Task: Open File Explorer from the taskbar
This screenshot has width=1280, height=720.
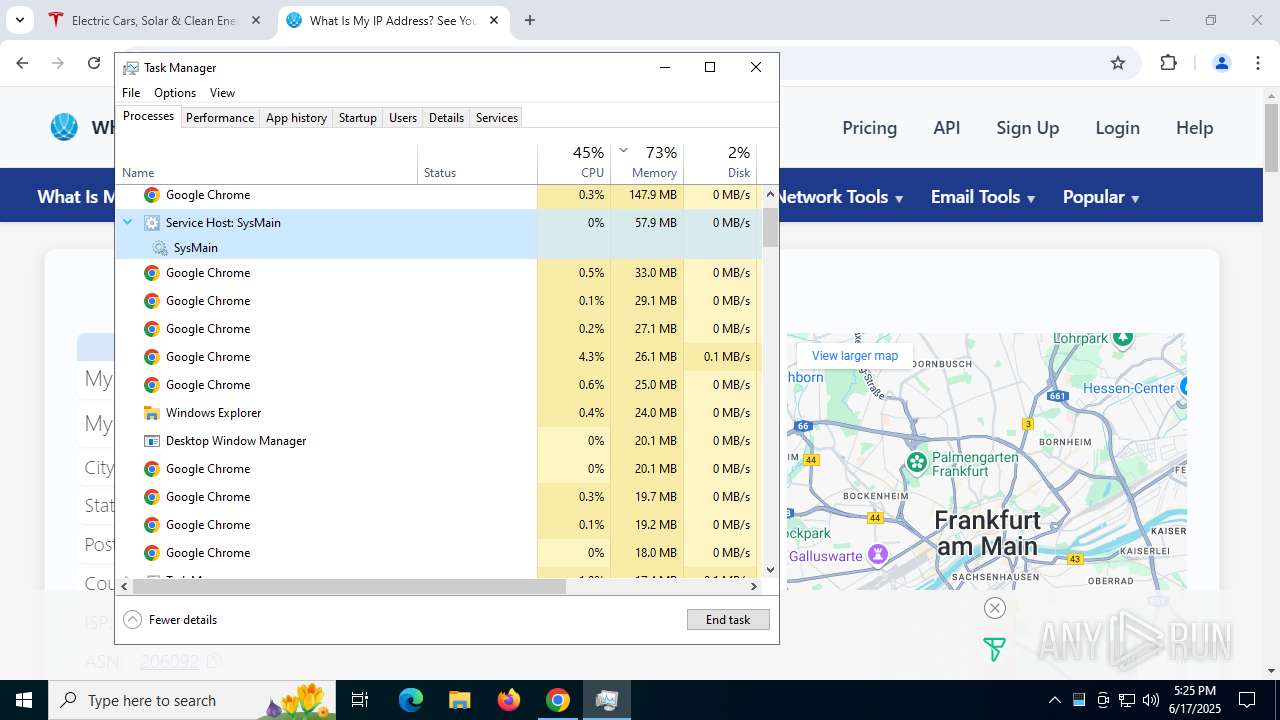Action: coord(459,700)
